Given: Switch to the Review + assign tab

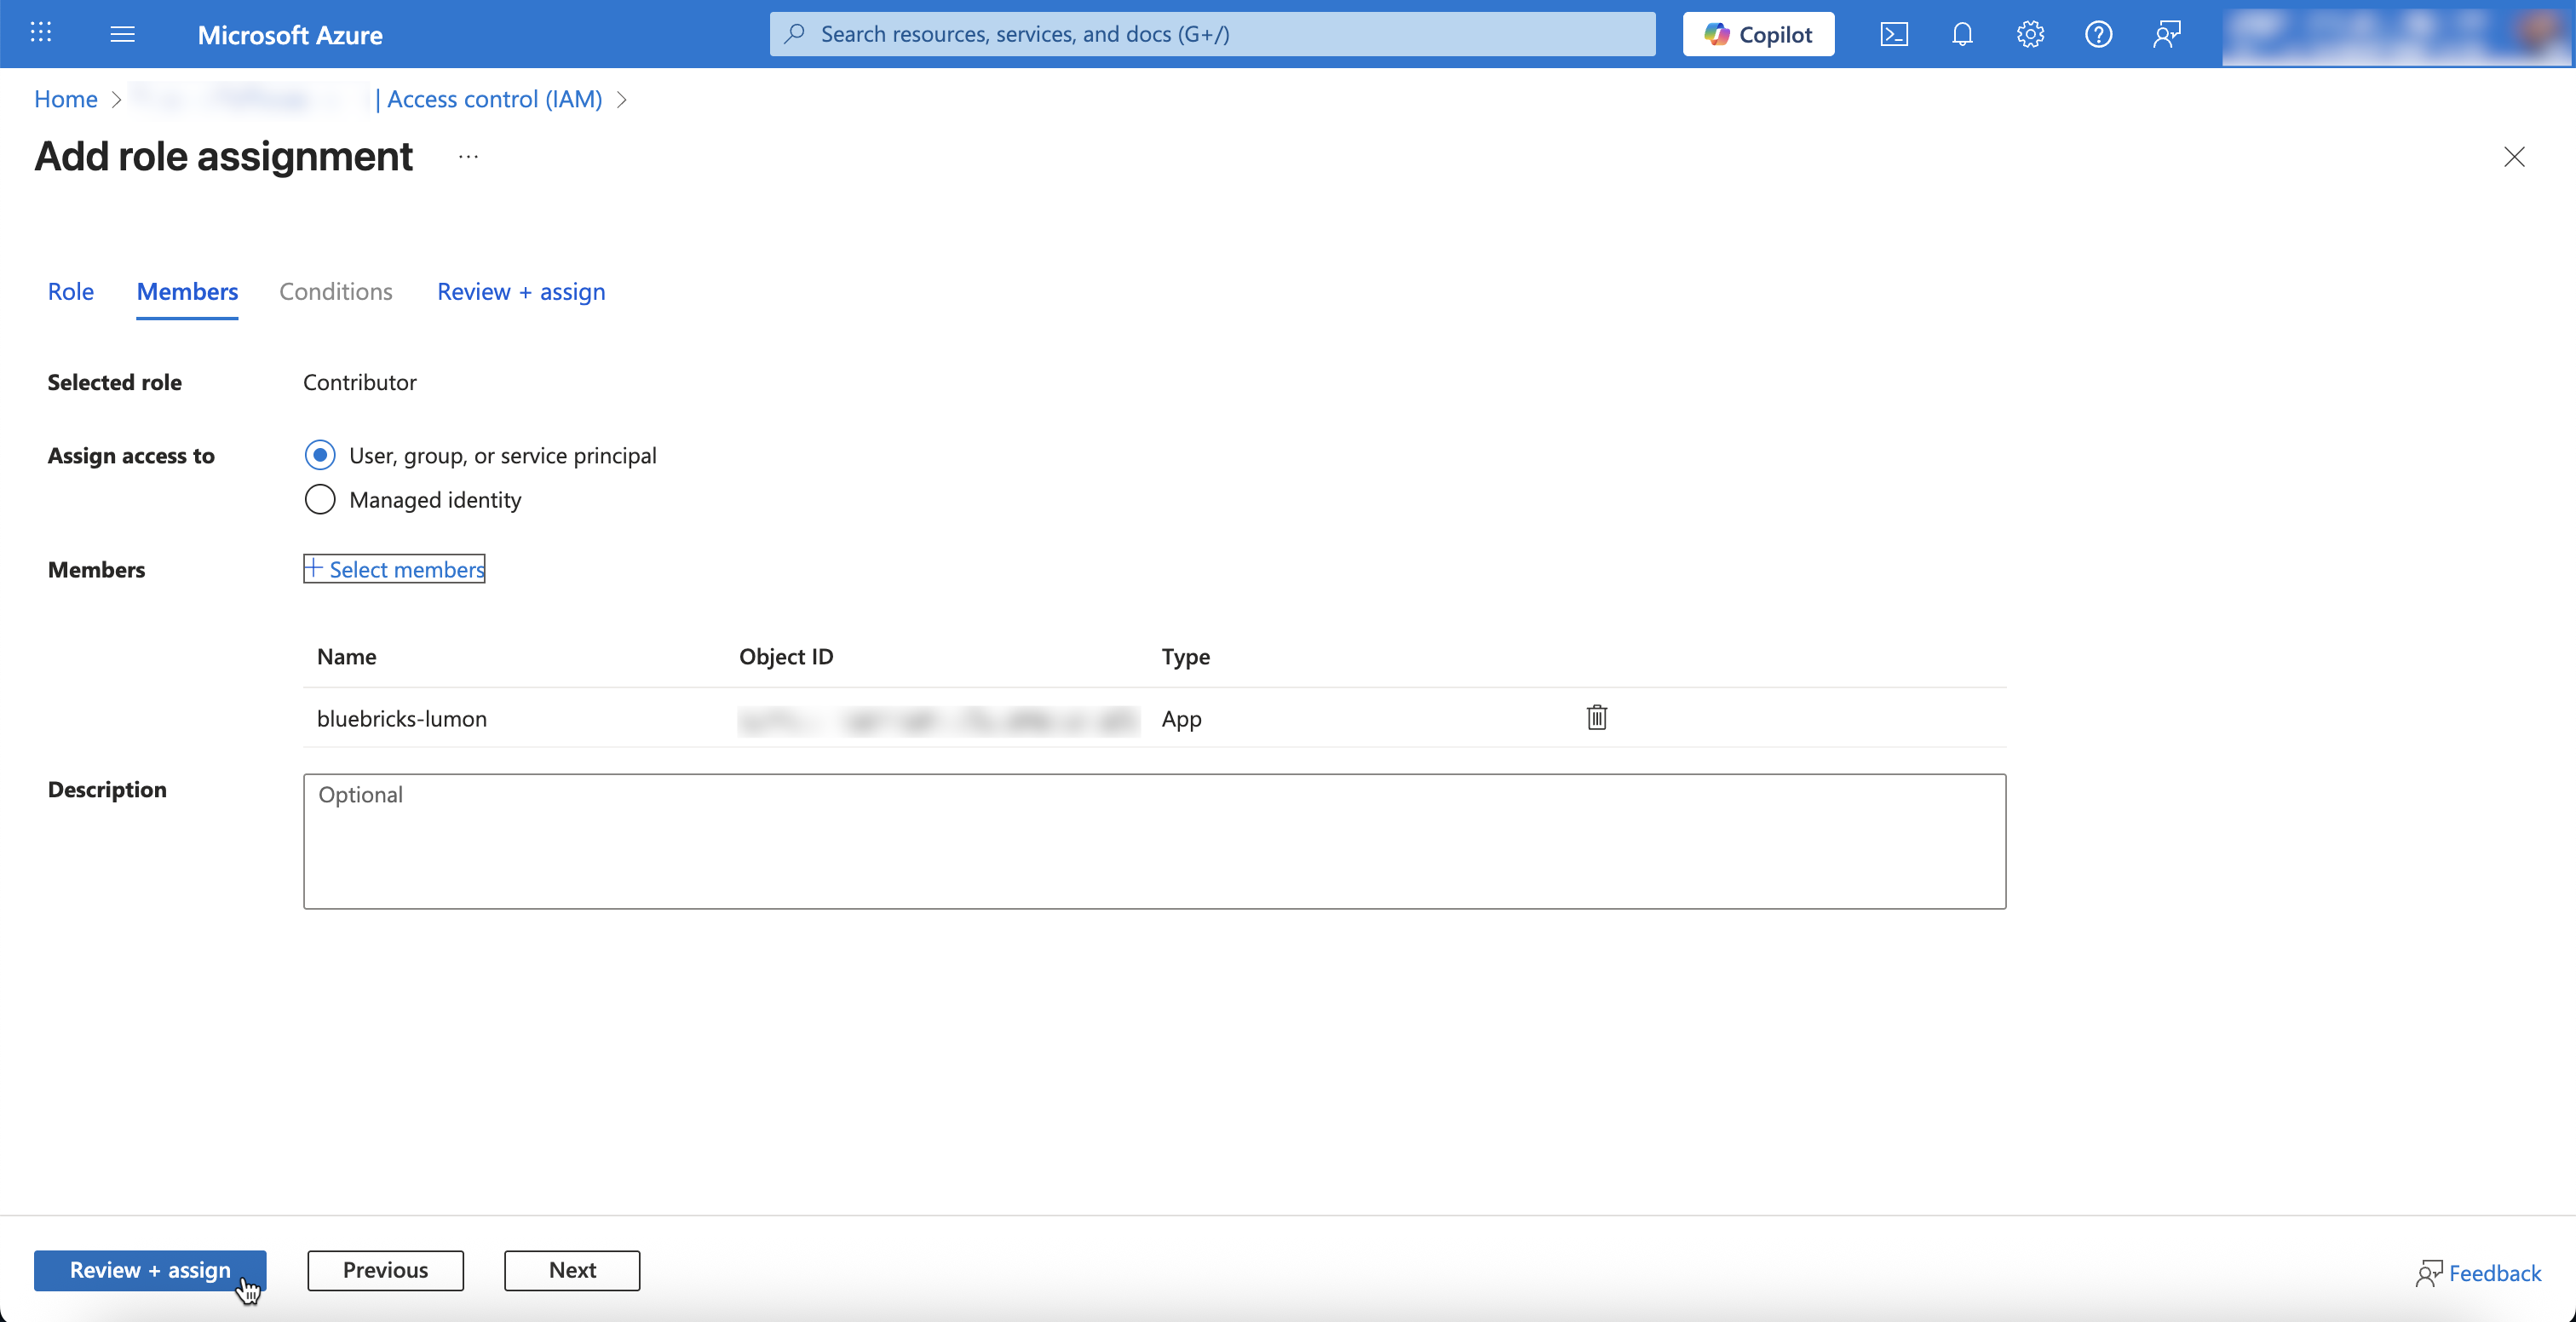Looking at the screenshot, I should (521, 291).
